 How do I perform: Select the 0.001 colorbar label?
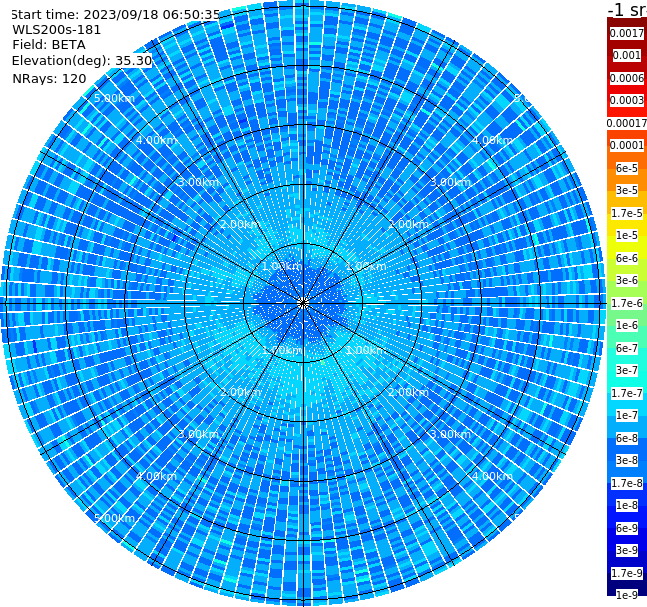(x=627, y=55)
